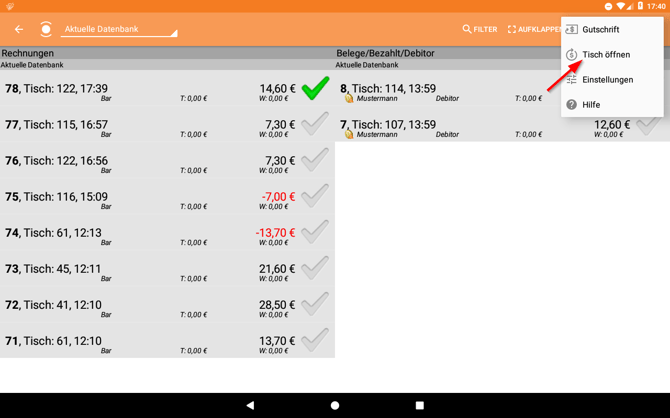Click the Mustermann debtor icon on receipt 8

tap(349, 99)
